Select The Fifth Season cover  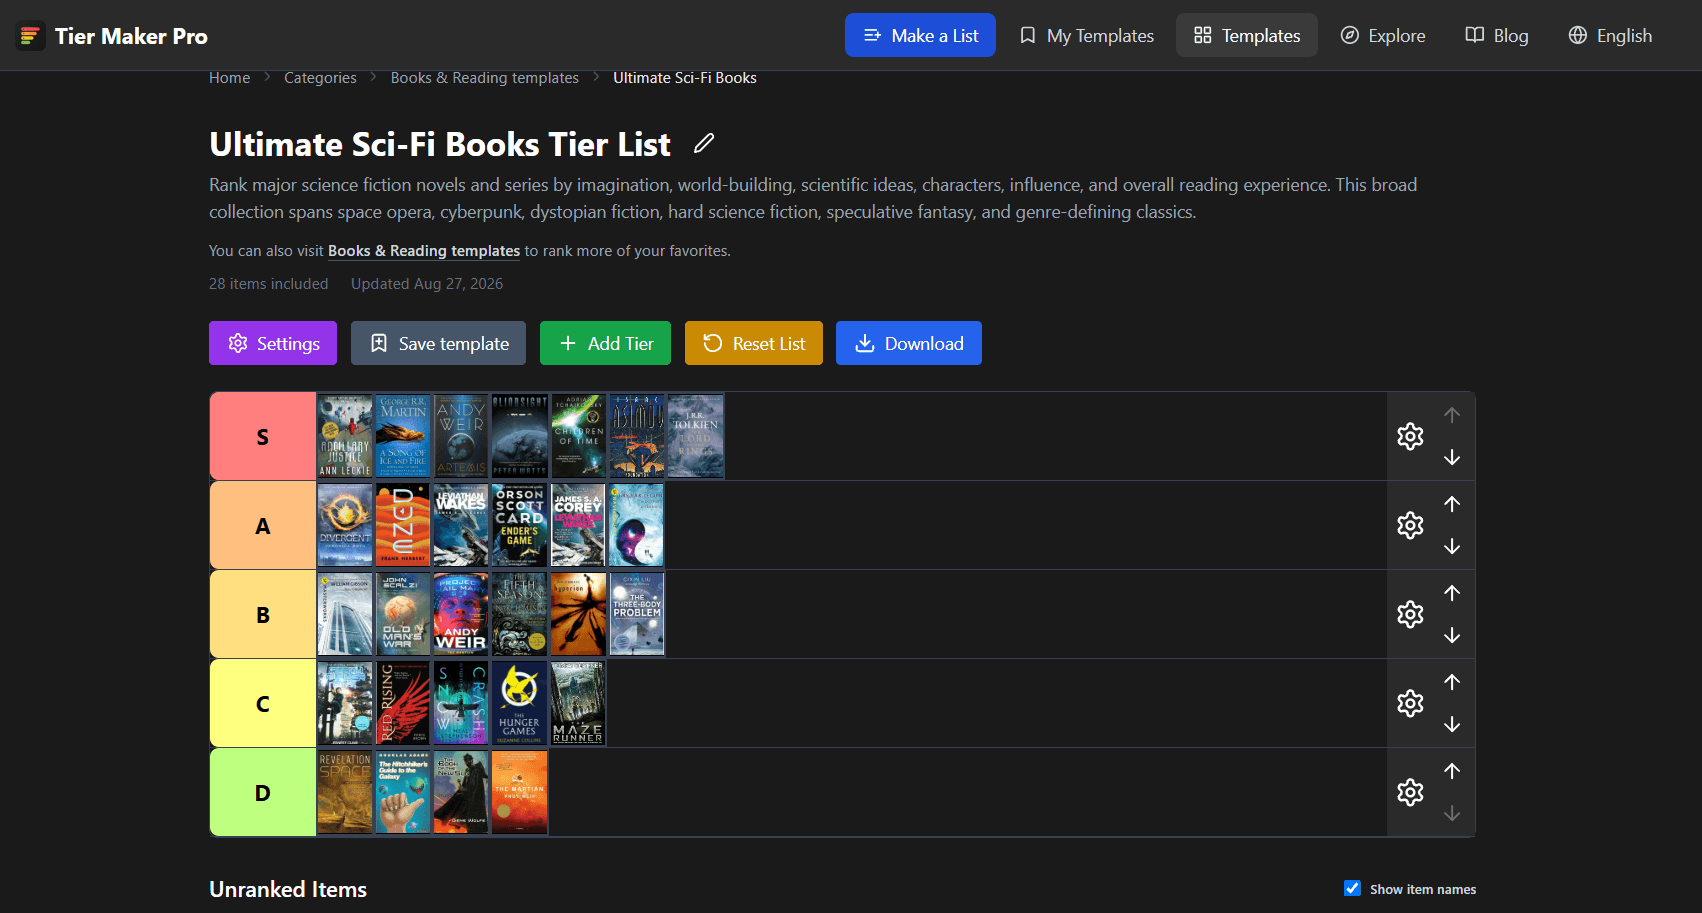(x=520, y=614)
